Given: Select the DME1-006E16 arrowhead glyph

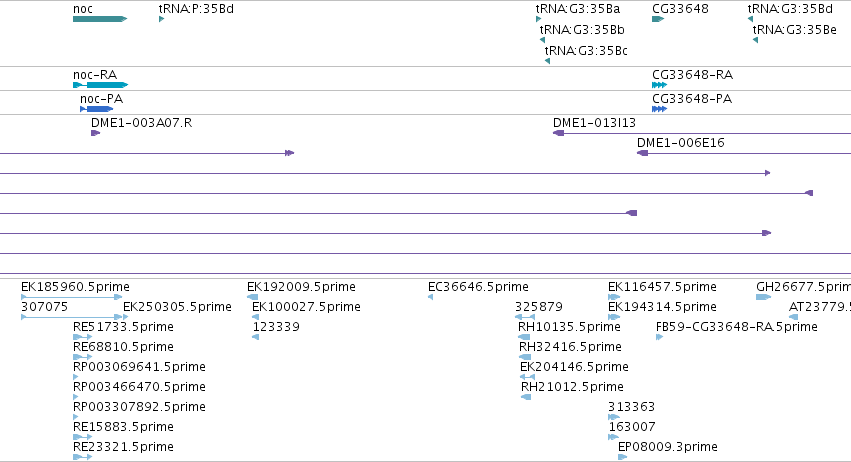Looking at the screenshot, I should coord(643,153).
